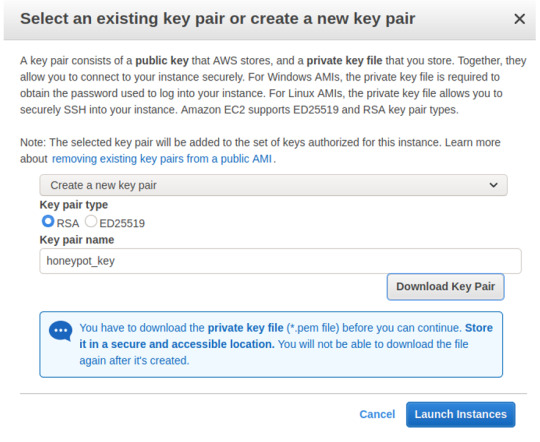This screenshot has height=442, width=540.
Task: Click the 'Note: The selected key pair' paragraph
Action: [260, 151]
